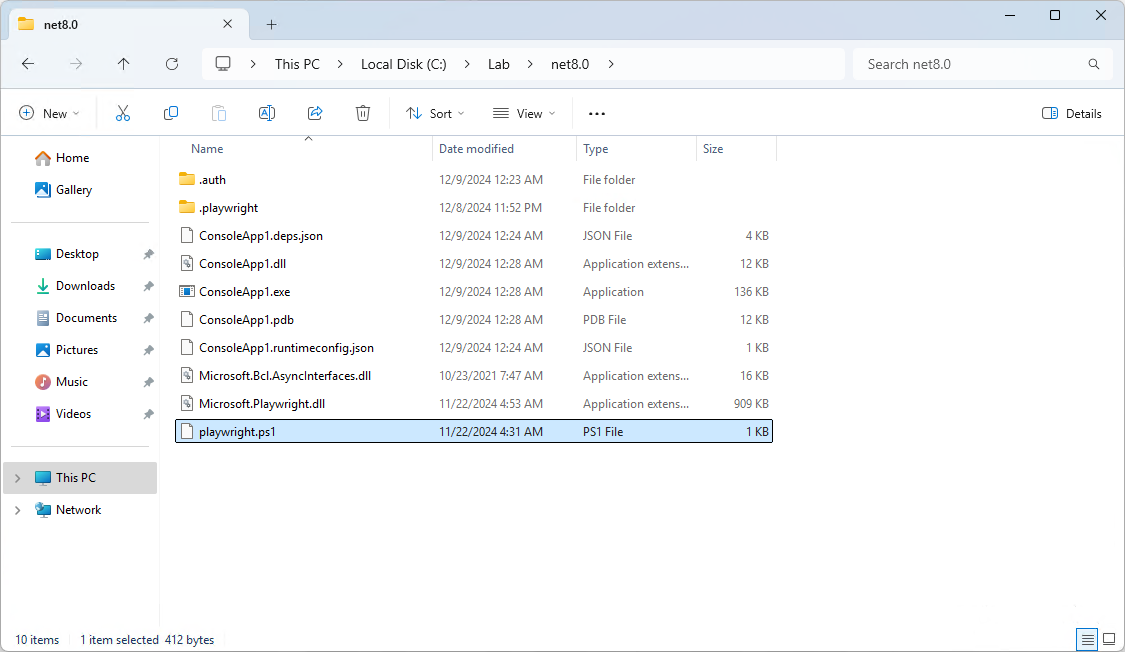Expand chevron after net8.0 in address bar
Image resolution: width=1125 pixels, height=652 pixels.
click(x=611, y=64)
